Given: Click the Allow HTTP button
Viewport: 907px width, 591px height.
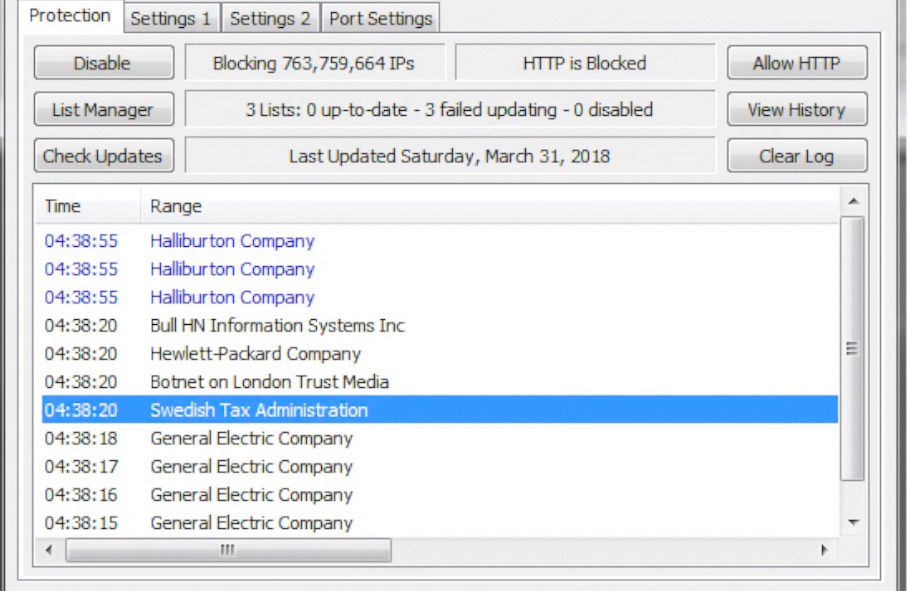Looking at the screenshot, I should pos(796,63).
